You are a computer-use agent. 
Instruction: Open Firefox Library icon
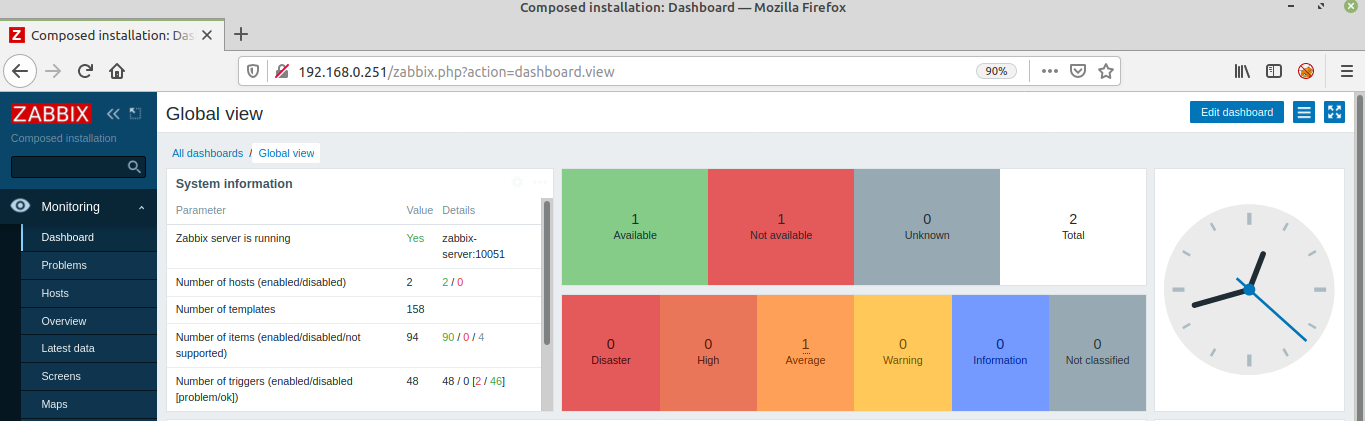point(1242,71)
